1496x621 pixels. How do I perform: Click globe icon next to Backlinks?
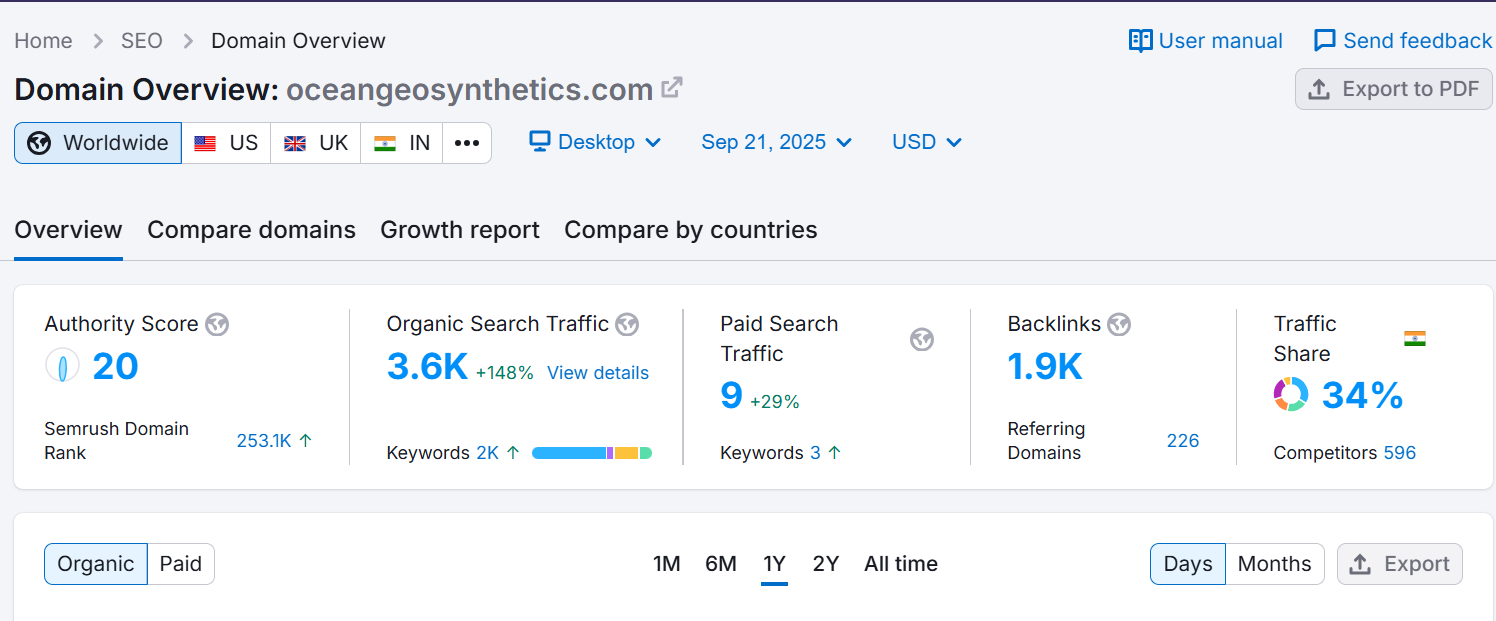pyautogui.click(x=1119, y=324)
